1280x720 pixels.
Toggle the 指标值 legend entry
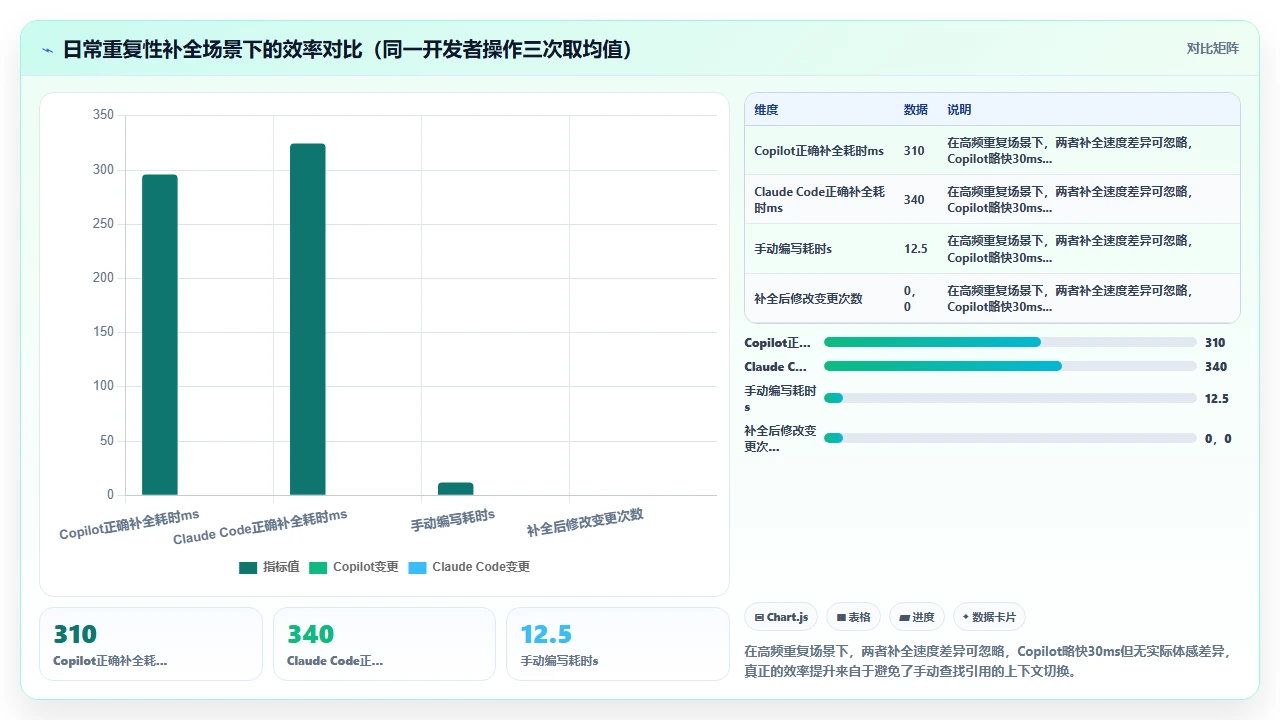pyautogui.click(x=269, y=567)
